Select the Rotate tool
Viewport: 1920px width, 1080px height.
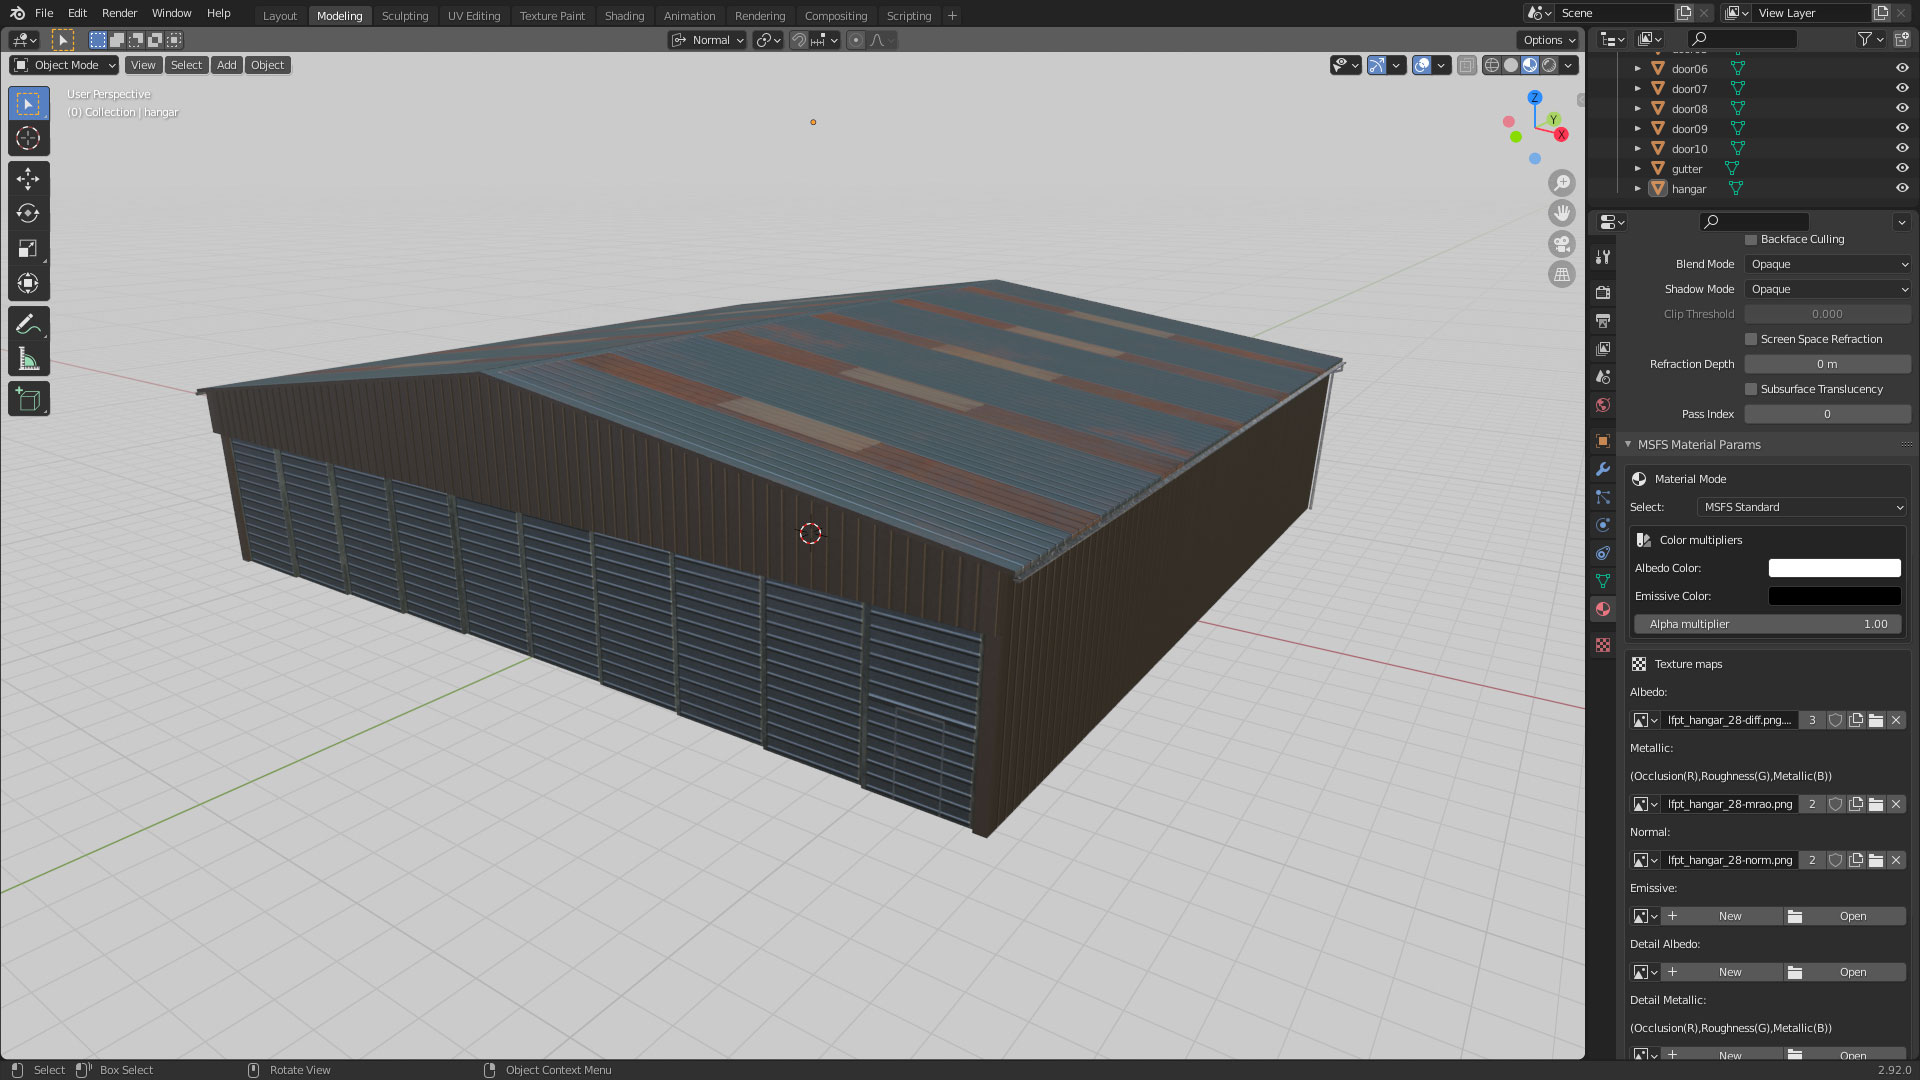pyautogui.click(x=28, y=213)
